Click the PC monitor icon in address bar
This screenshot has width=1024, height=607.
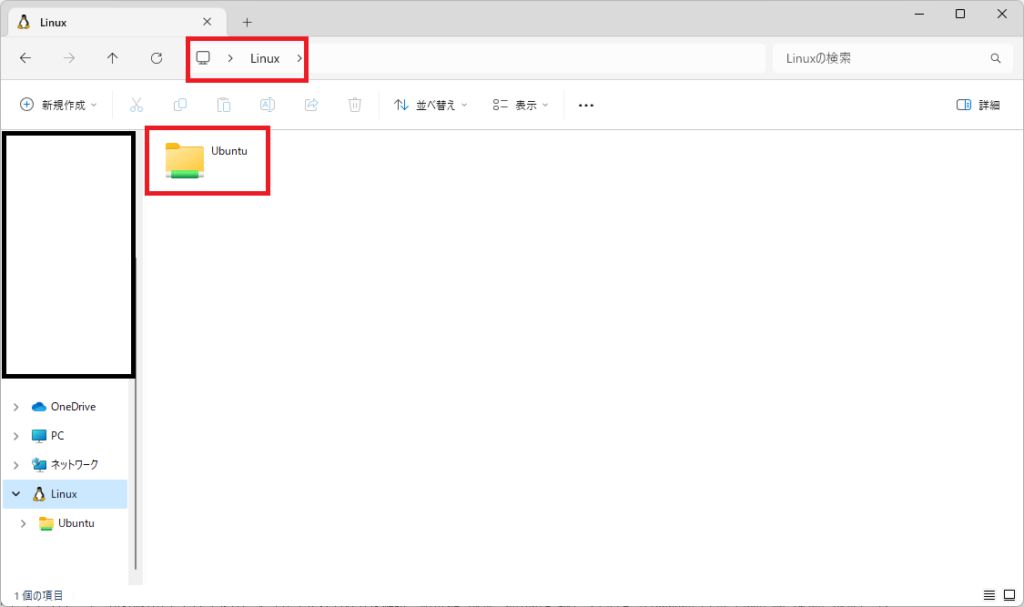pyautogui.click(x=203, y=58)
